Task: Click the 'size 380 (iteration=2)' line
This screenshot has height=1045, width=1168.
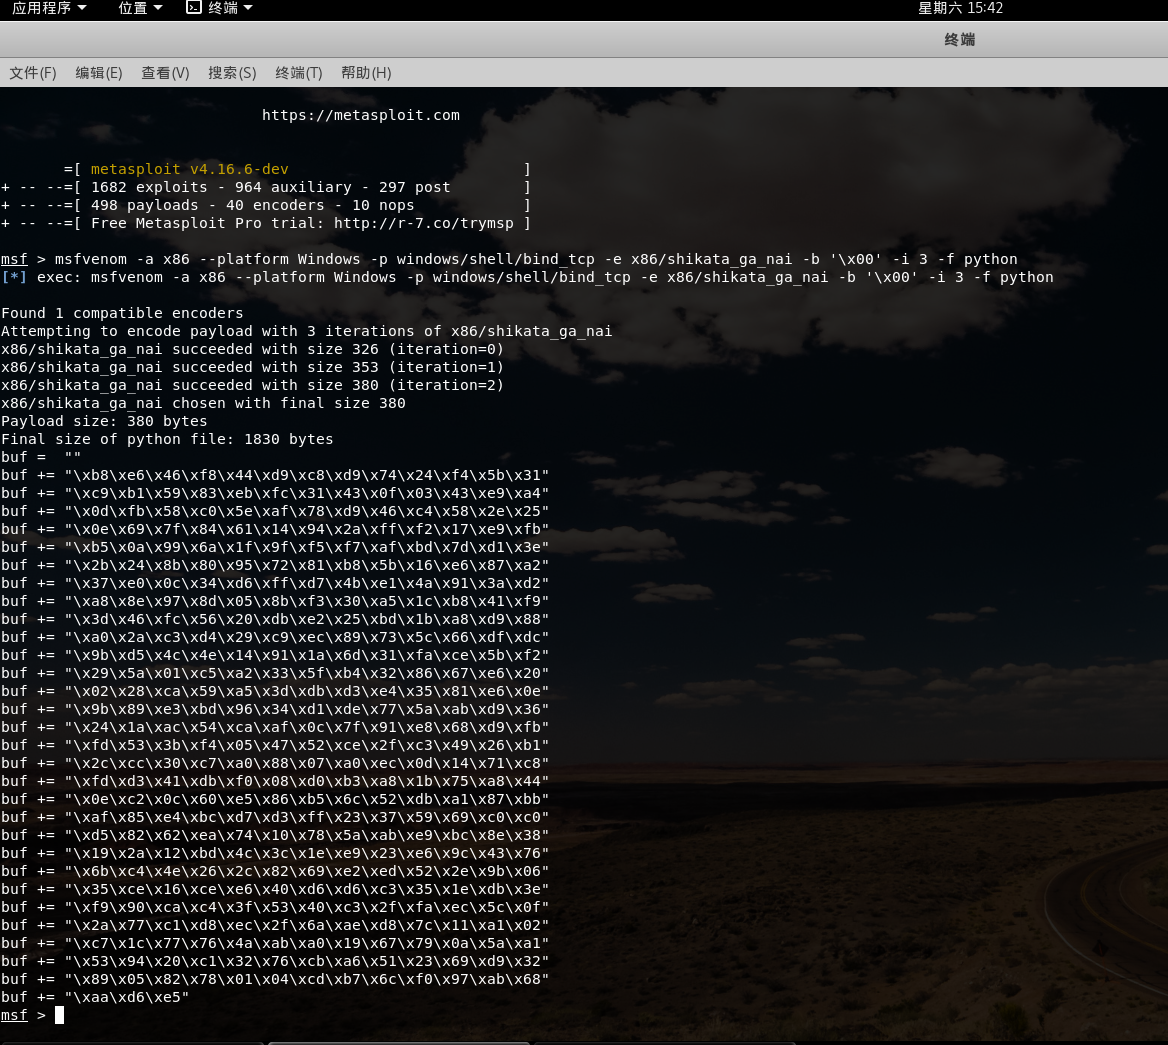Action: tap(253, 385)
